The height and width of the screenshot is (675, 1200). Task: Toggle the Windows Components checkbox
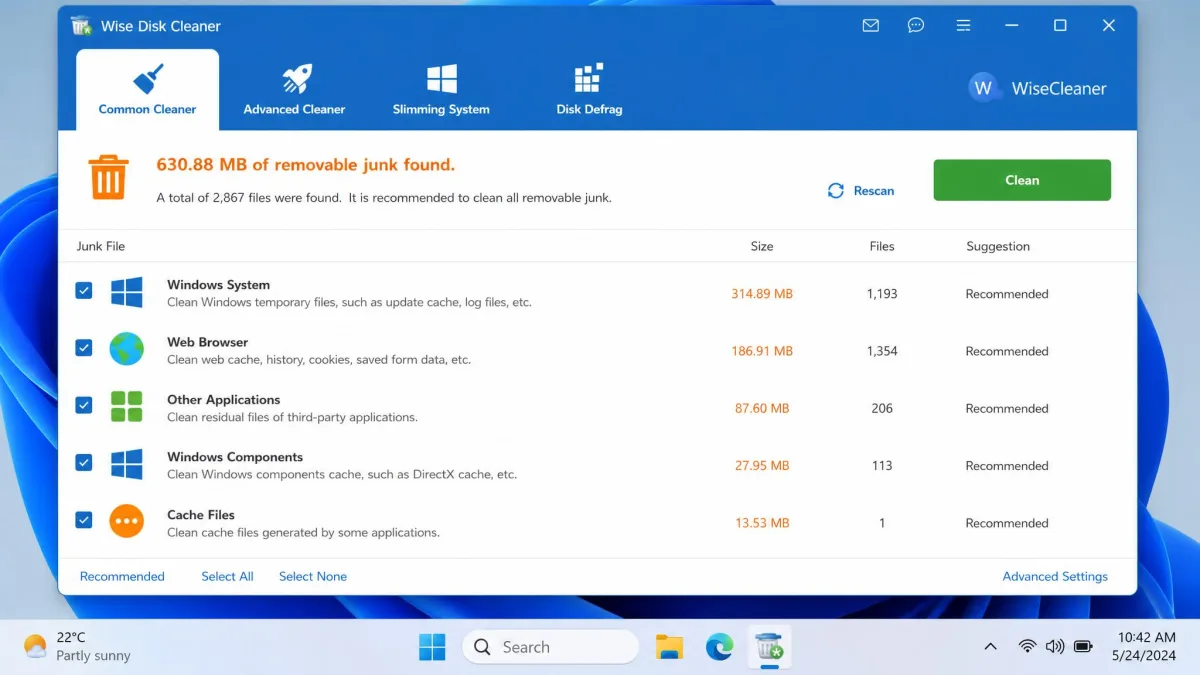coord(84,463)
